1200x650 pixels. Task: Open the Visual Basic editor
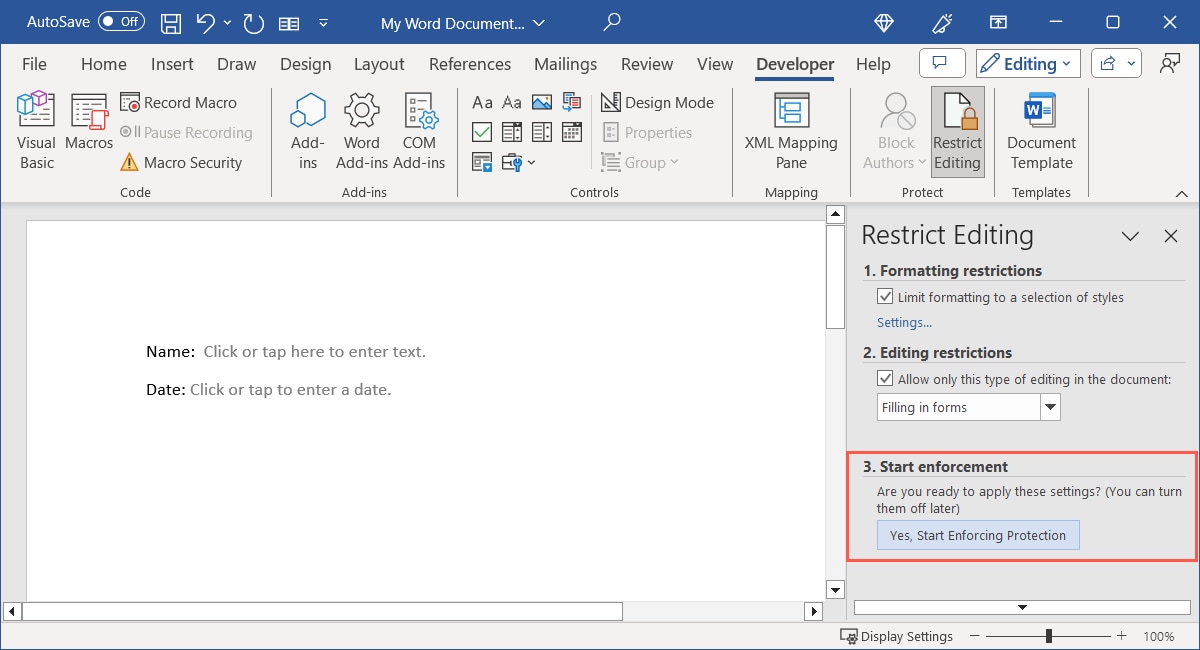(x=35, y=128)
